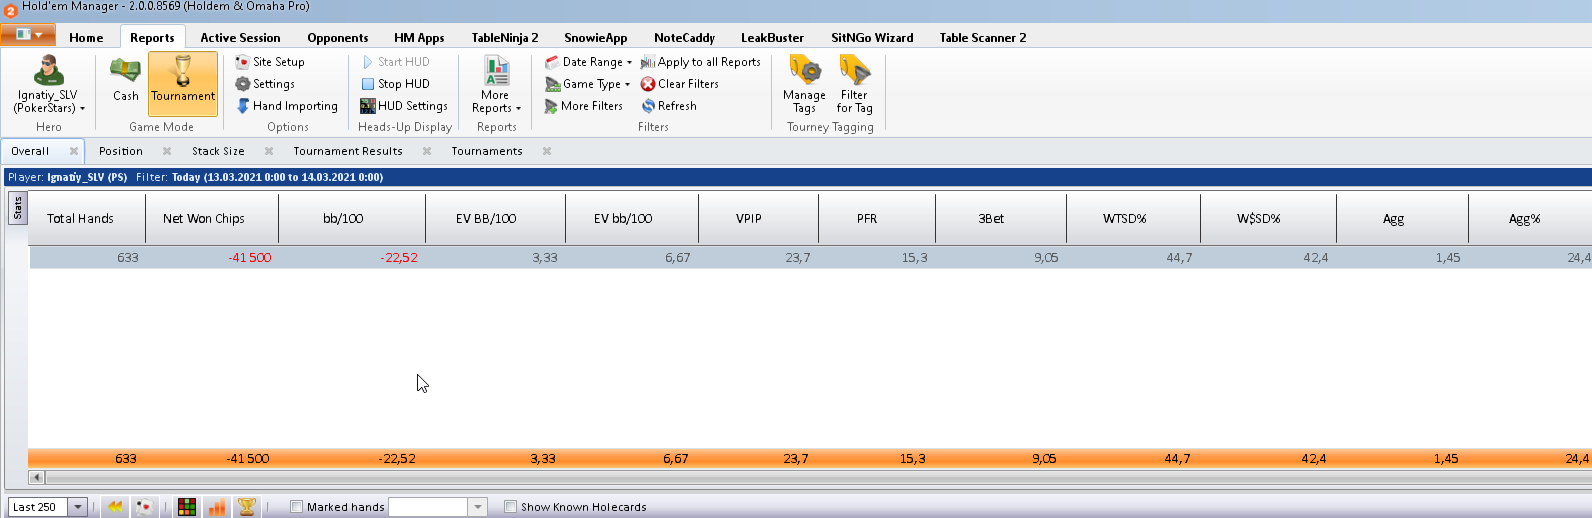Open the LeakBuster tab

click(772, 38)
